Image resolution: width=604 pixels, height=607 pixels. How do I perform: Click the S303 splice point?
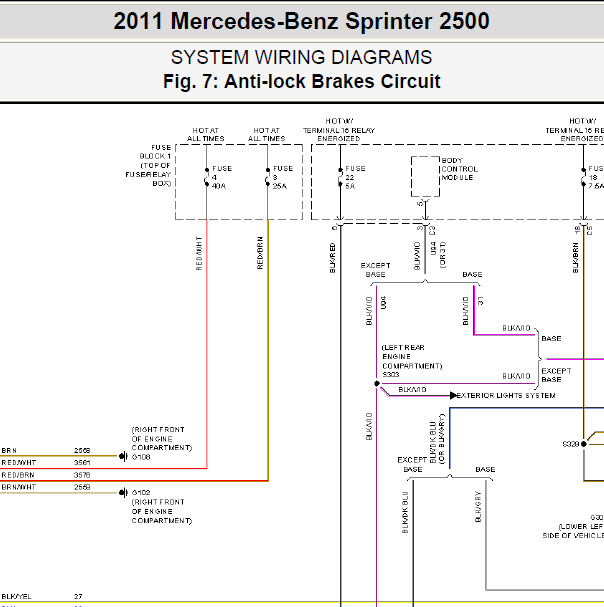pos(376,385)
